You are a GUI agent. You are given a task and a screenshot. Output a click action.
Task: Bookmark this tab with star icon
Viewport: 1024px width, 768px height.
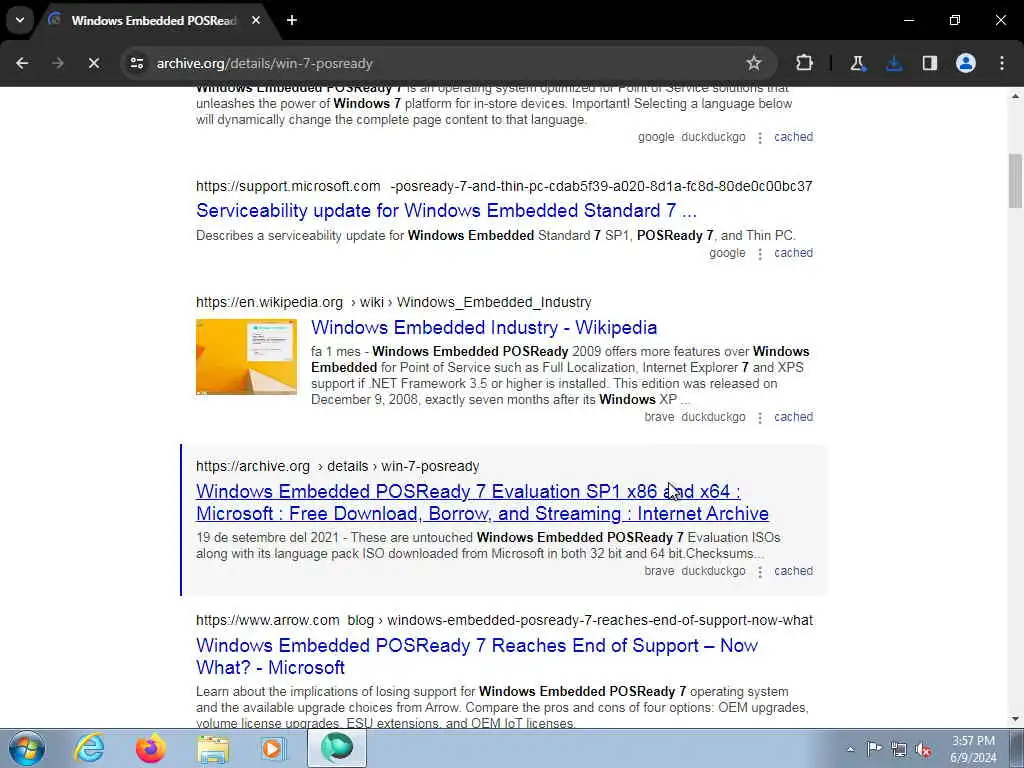(754, 63)
